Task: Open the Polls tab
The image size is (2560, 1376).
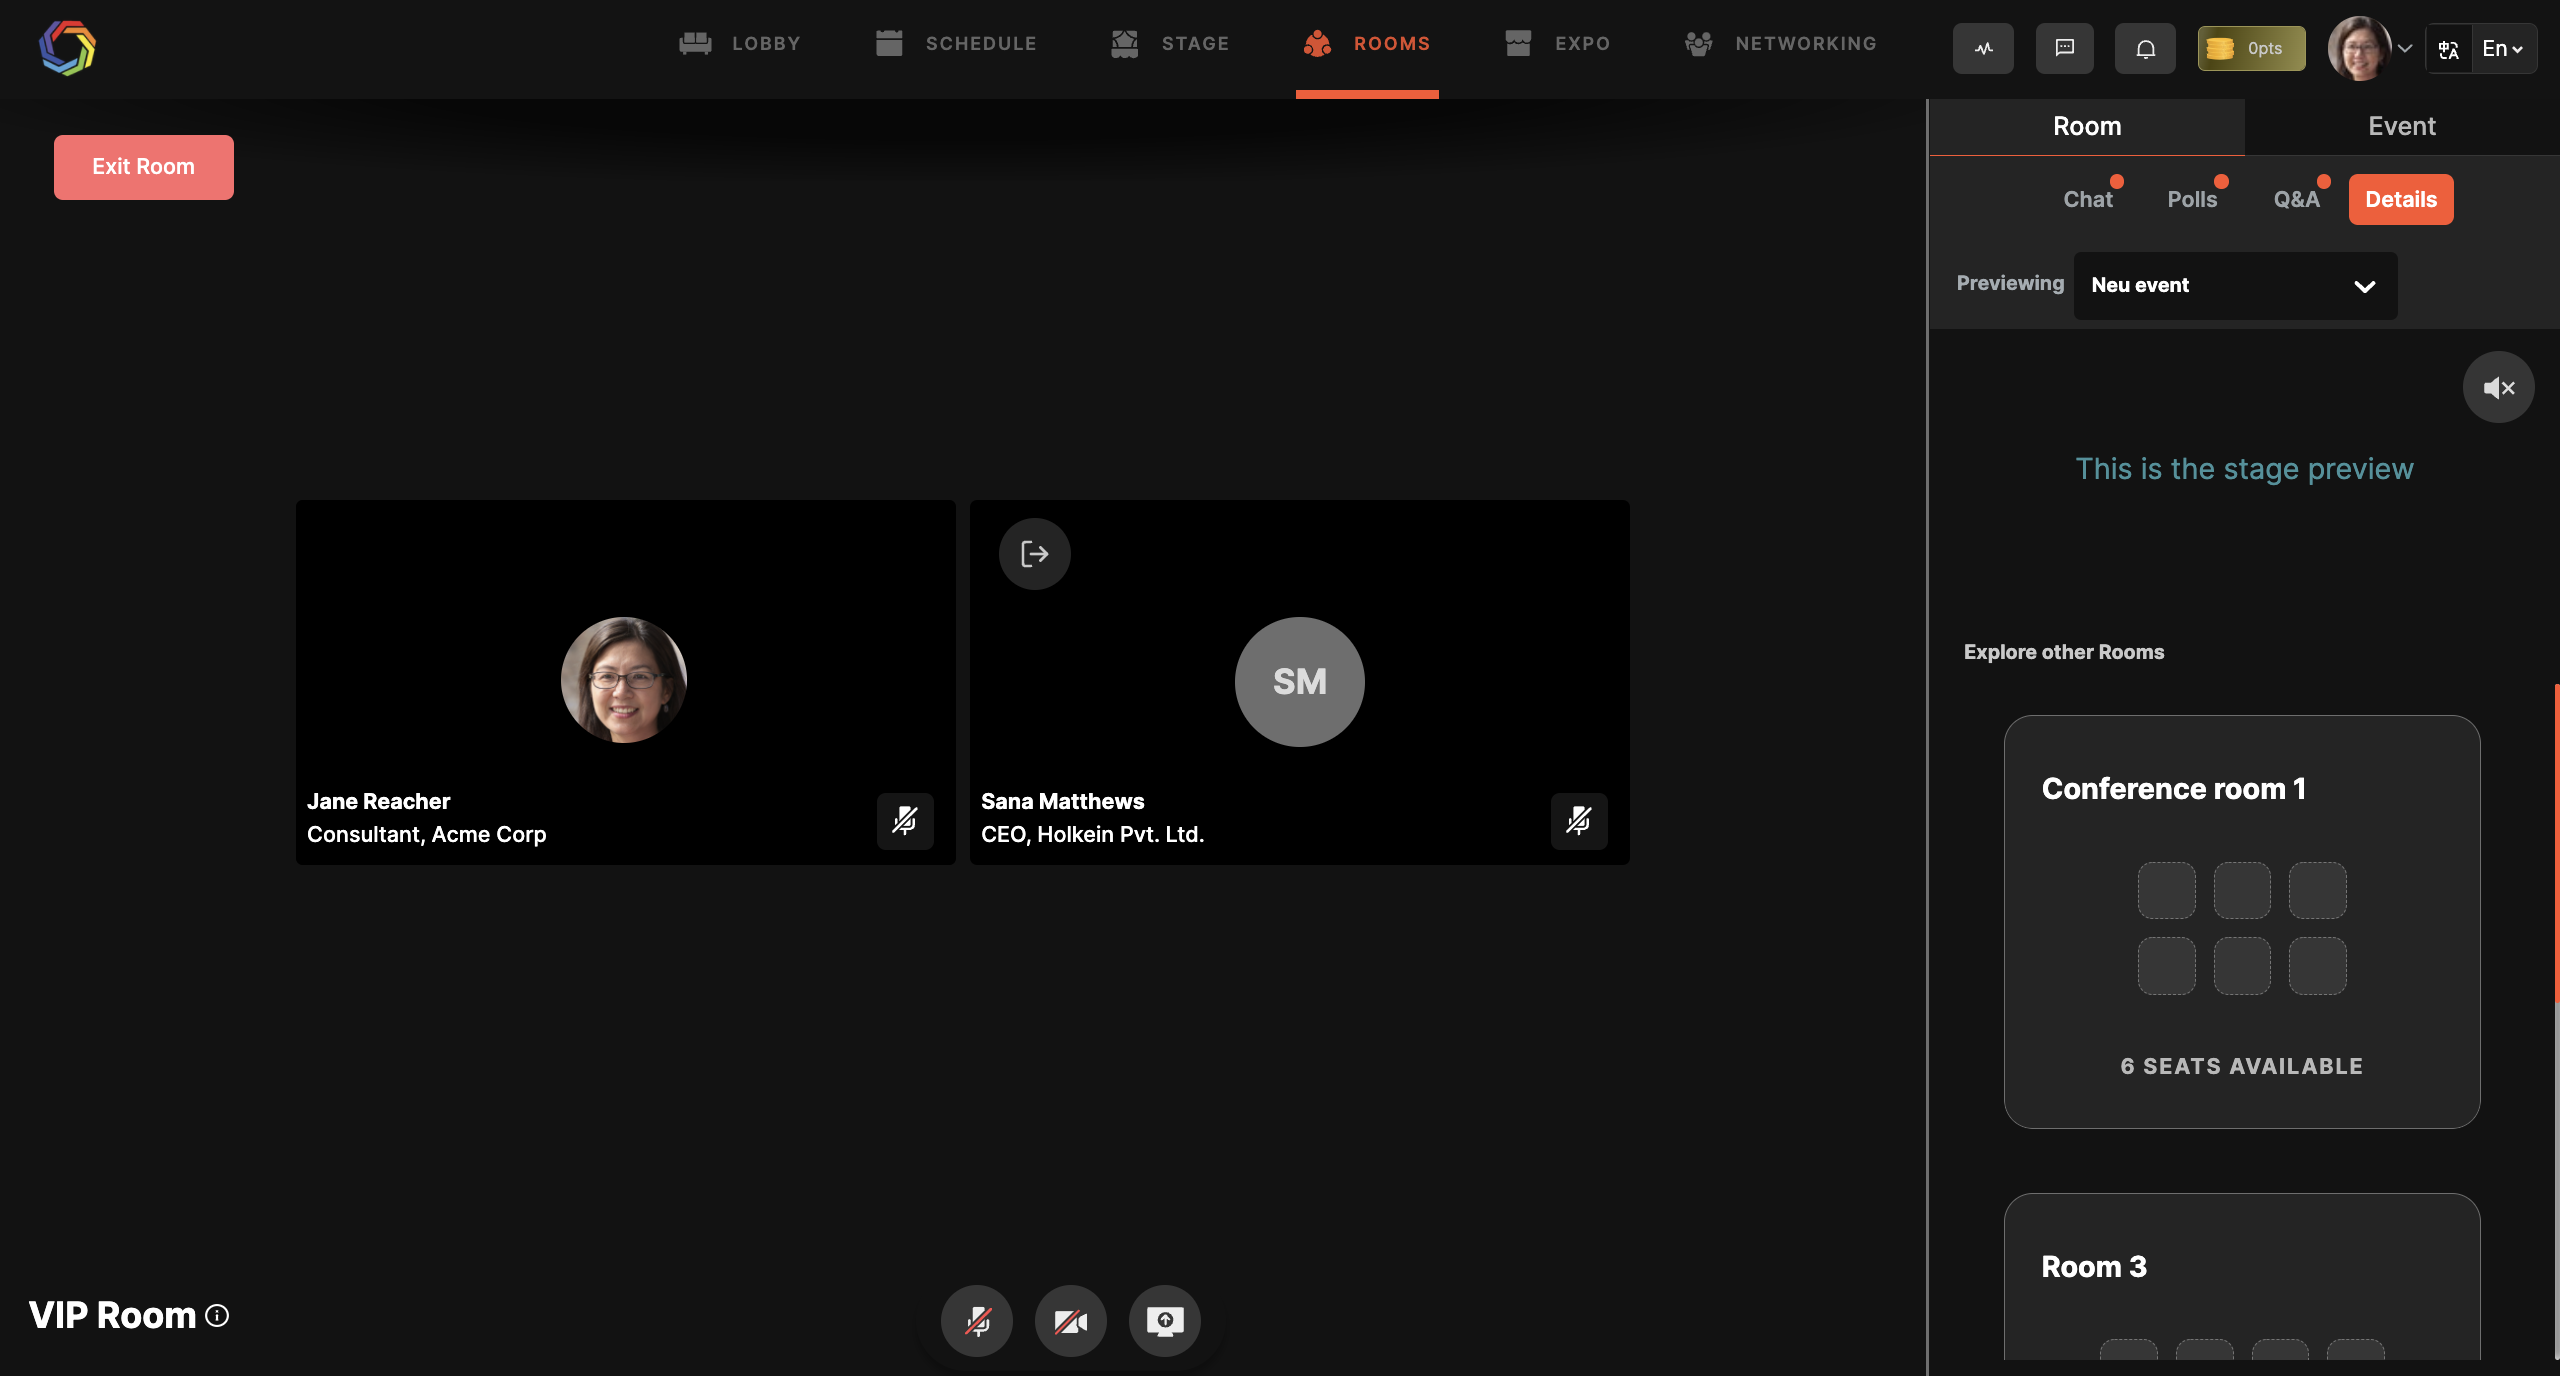Action: point(2192,199)
